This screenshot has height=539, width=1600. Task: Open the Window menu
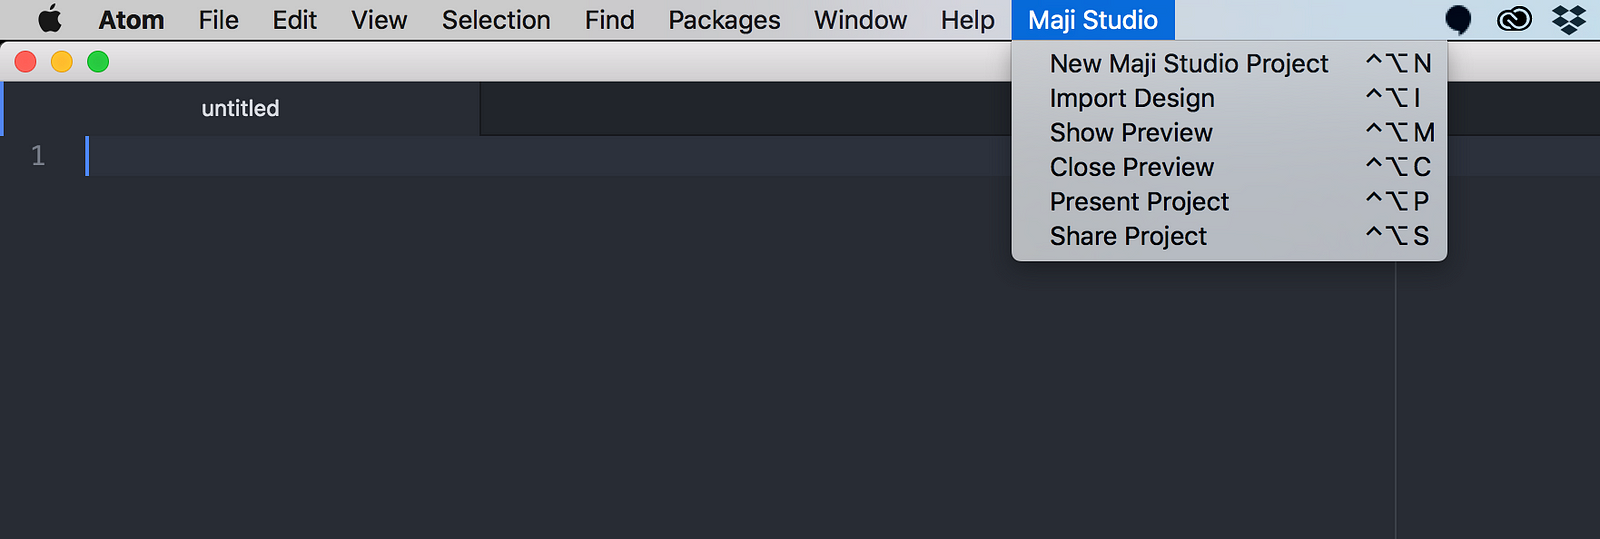(x=860, y=20)
